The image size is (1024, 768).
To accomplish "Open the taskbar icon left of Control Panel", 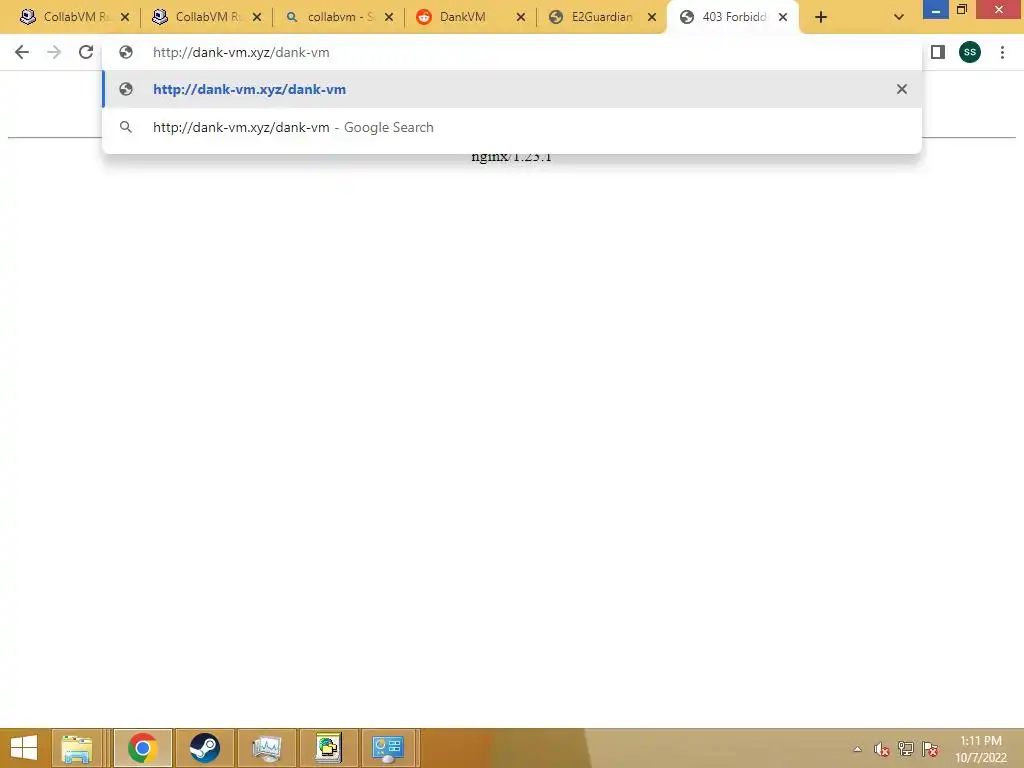I will (328, 748).
